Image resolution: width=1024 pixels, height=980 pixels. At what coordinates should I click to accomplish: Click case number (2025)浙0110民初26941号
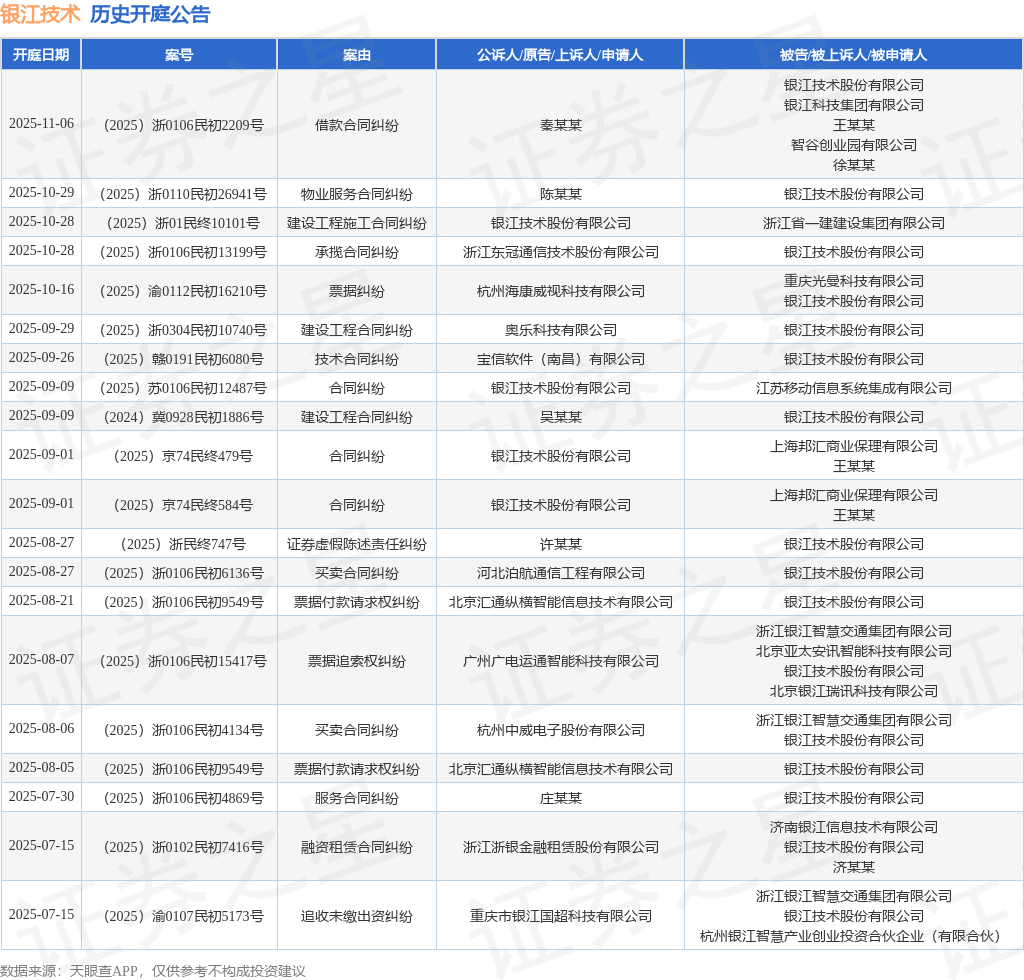click(184, 195)
